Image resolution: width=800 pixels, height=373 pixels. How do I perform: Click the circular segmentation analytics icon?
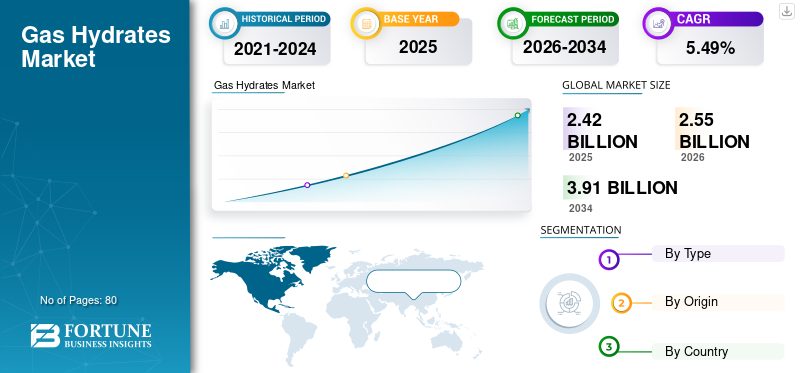pyautogui.click(x=570, y=304)
